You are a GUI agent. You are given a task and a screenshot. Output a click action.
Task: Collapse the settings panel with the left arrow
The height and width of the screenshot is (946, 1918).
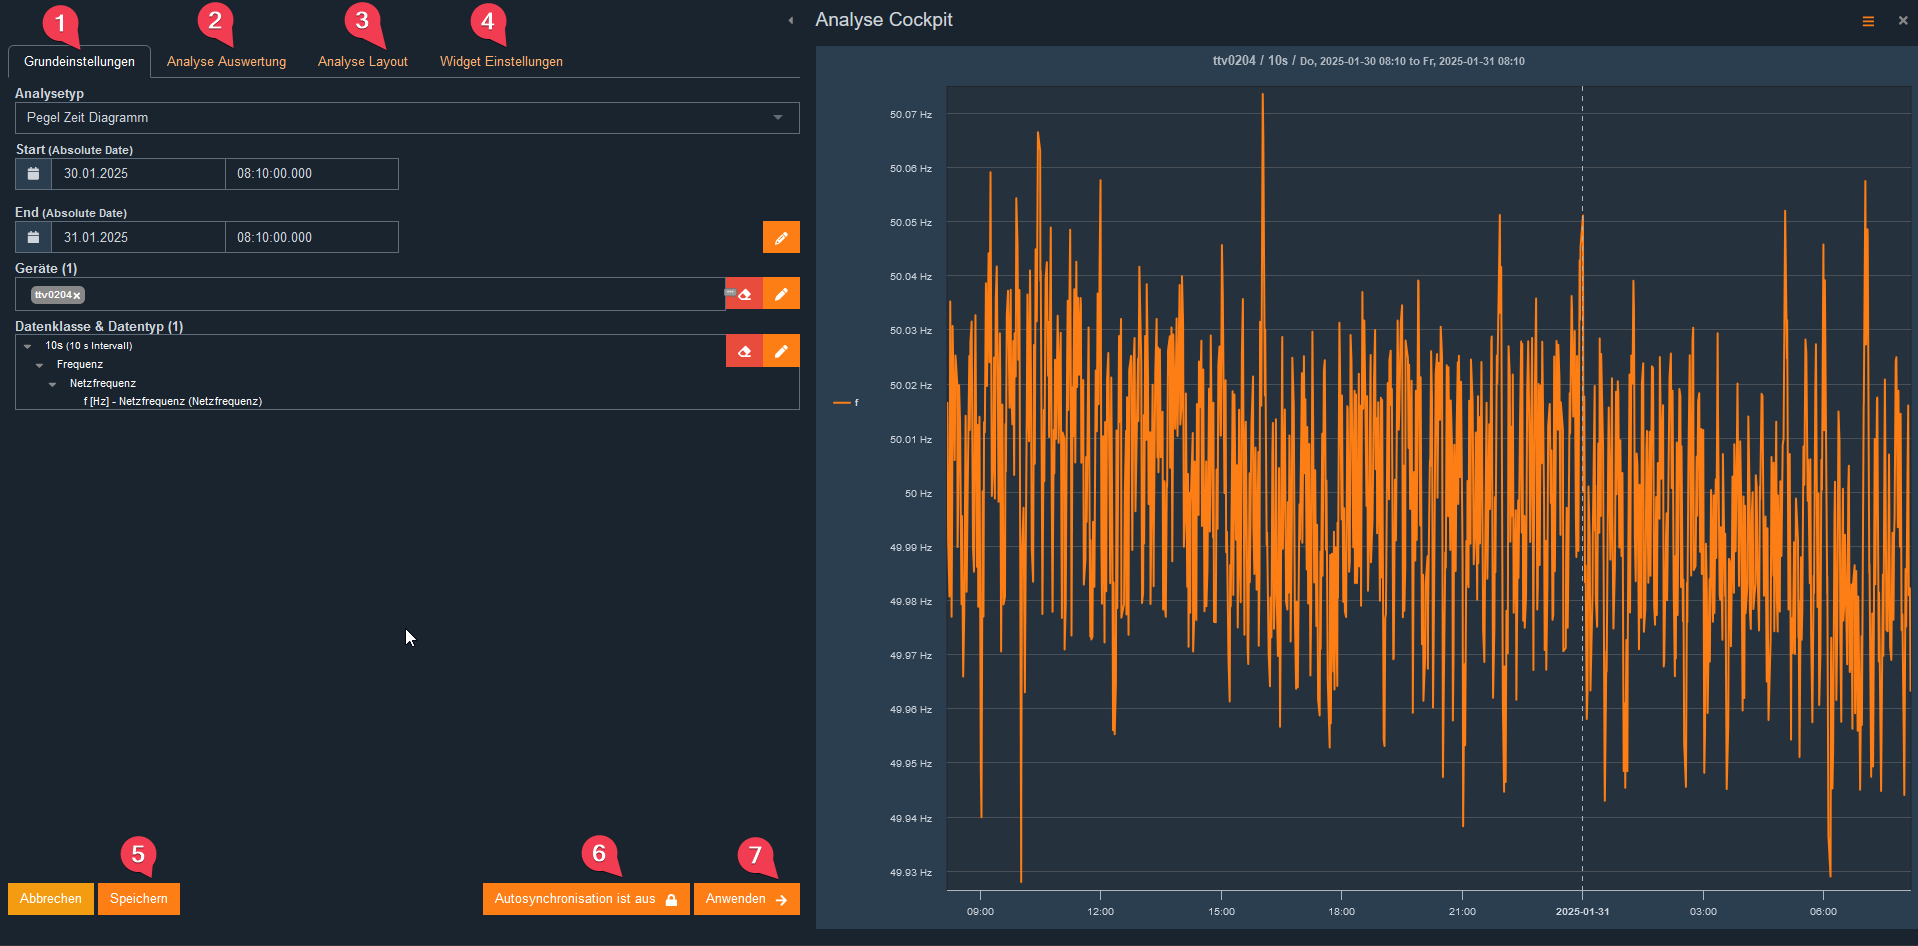point(790,20)
